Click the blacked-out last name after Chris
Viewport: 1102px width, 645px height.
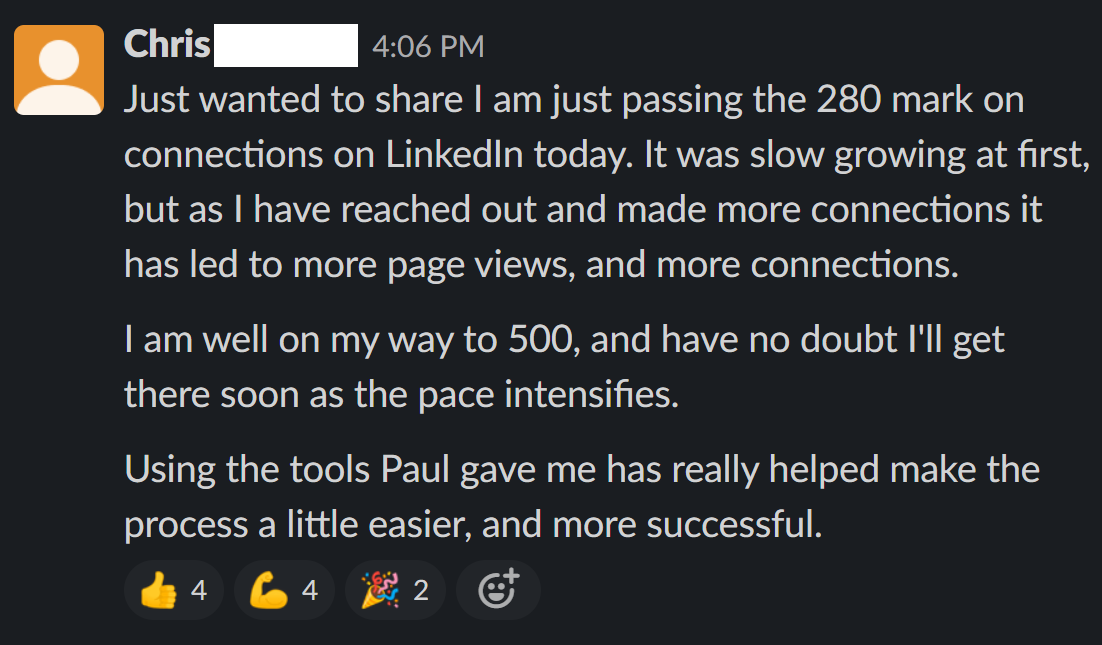point(285,45)
